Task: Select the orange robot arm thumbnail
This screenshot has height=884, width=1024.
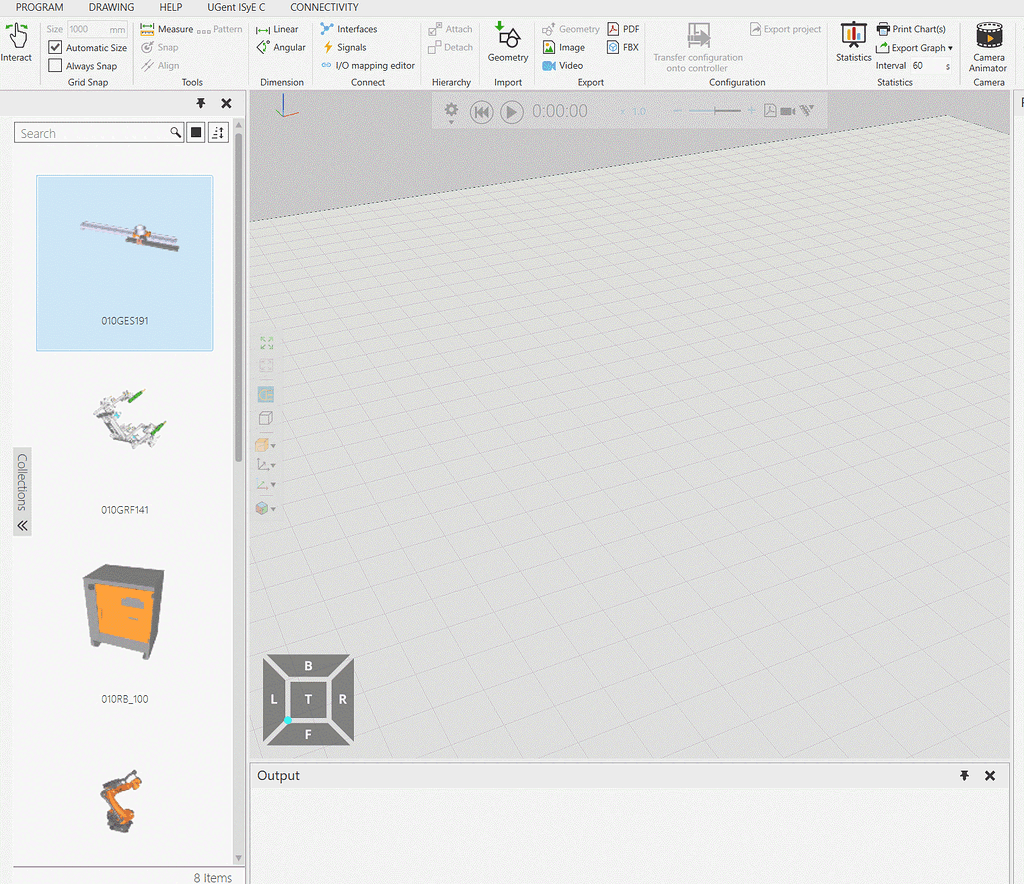Action: [x=121, y=800]
